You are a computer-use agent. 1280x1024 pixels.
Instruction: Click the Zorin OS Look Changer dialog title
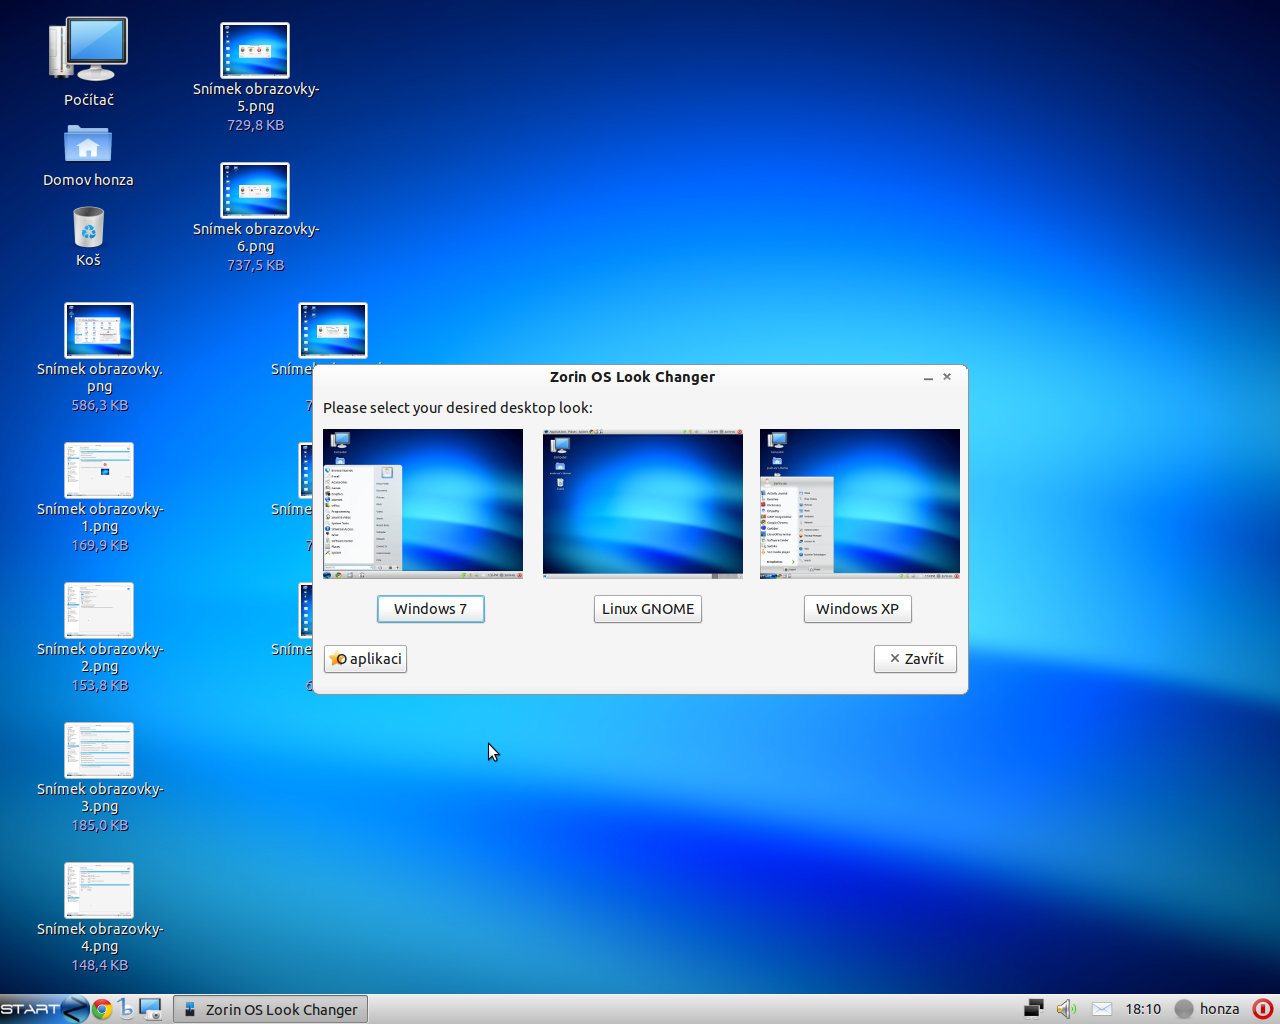click(632, 377)
